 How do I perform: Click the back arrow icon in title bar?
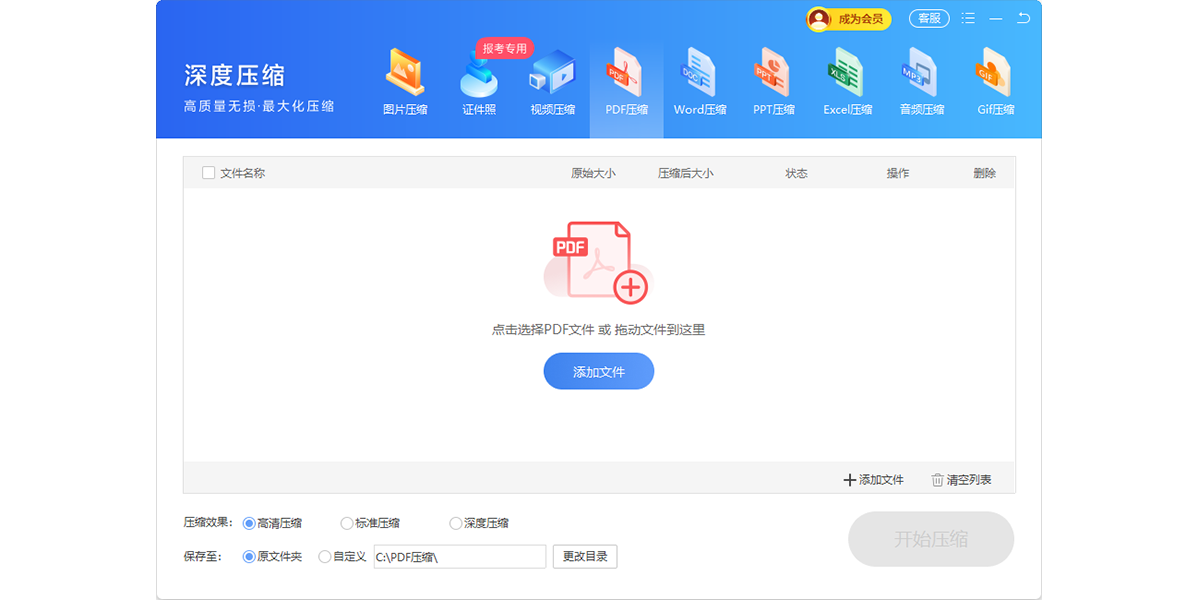click(1023, 18)
